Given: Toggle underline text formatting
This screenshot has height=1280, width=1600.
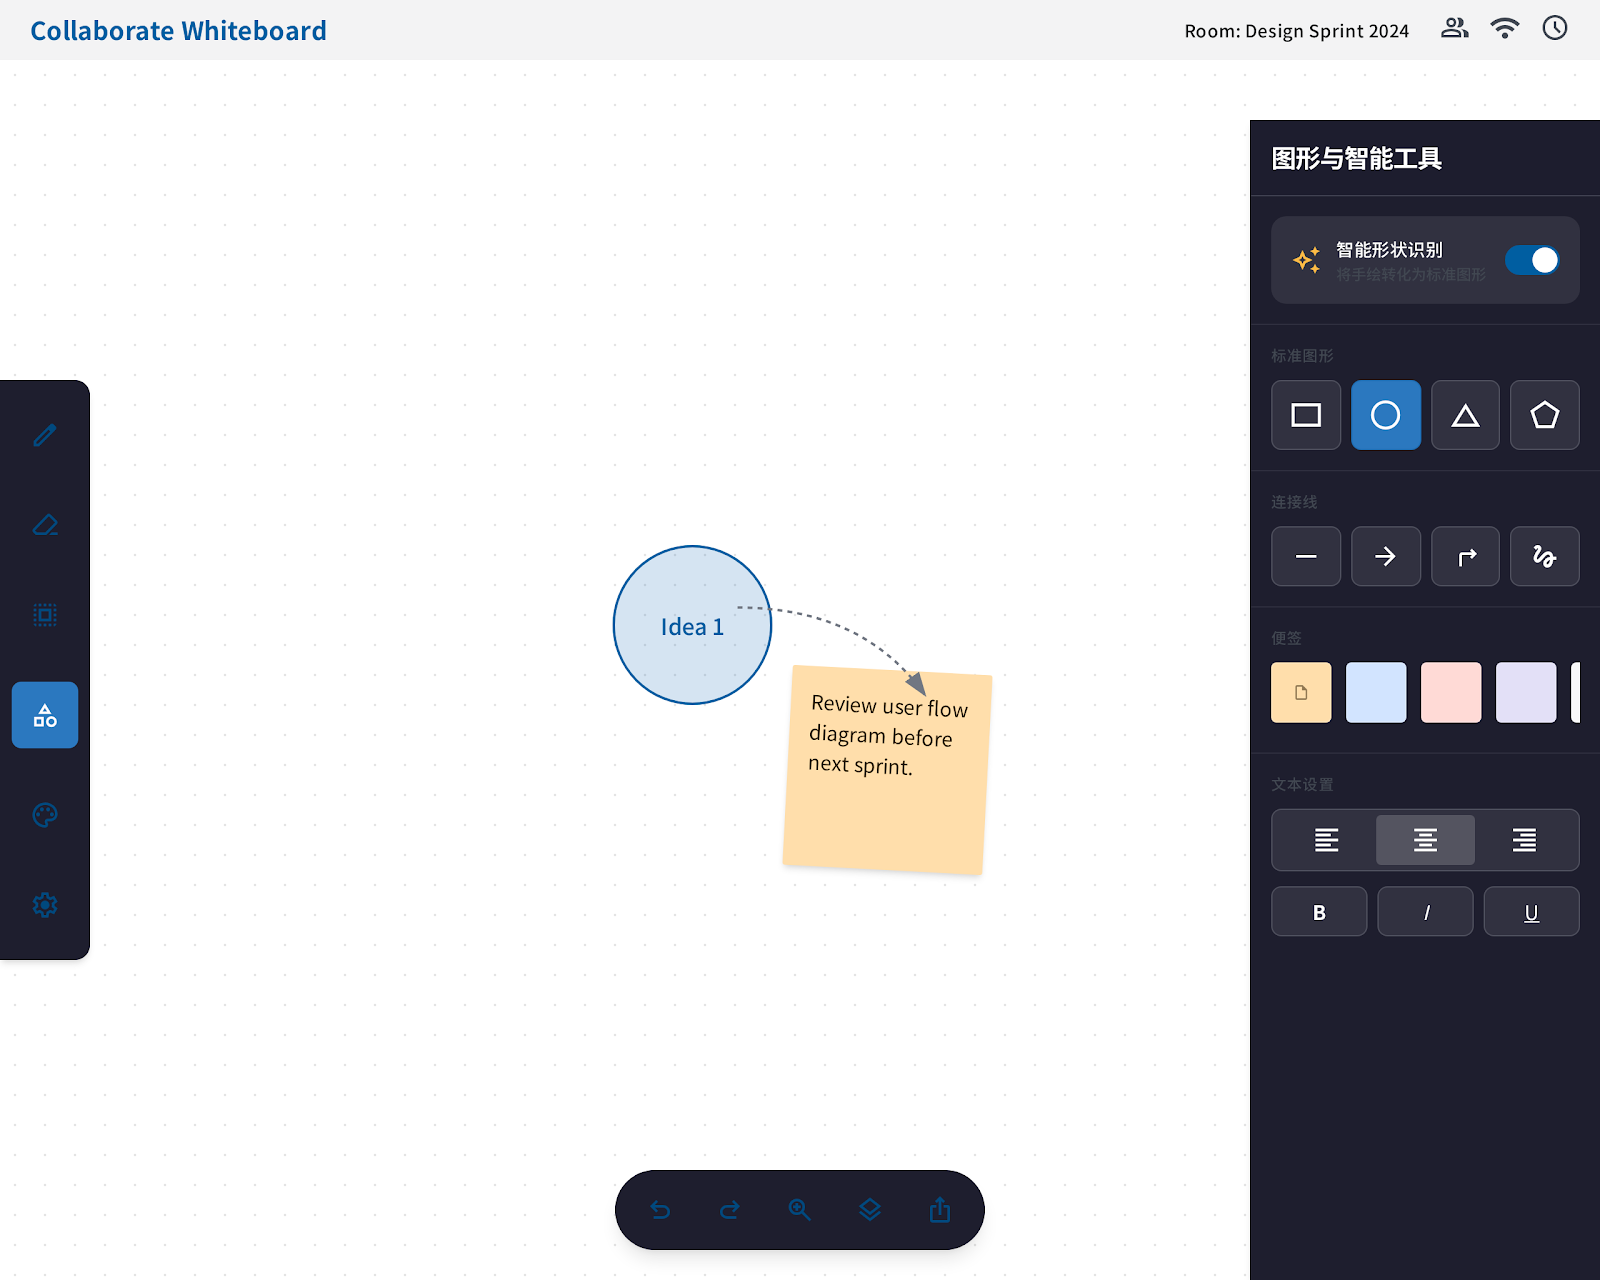Looking at the screenshot, I should pos(1532,912).
